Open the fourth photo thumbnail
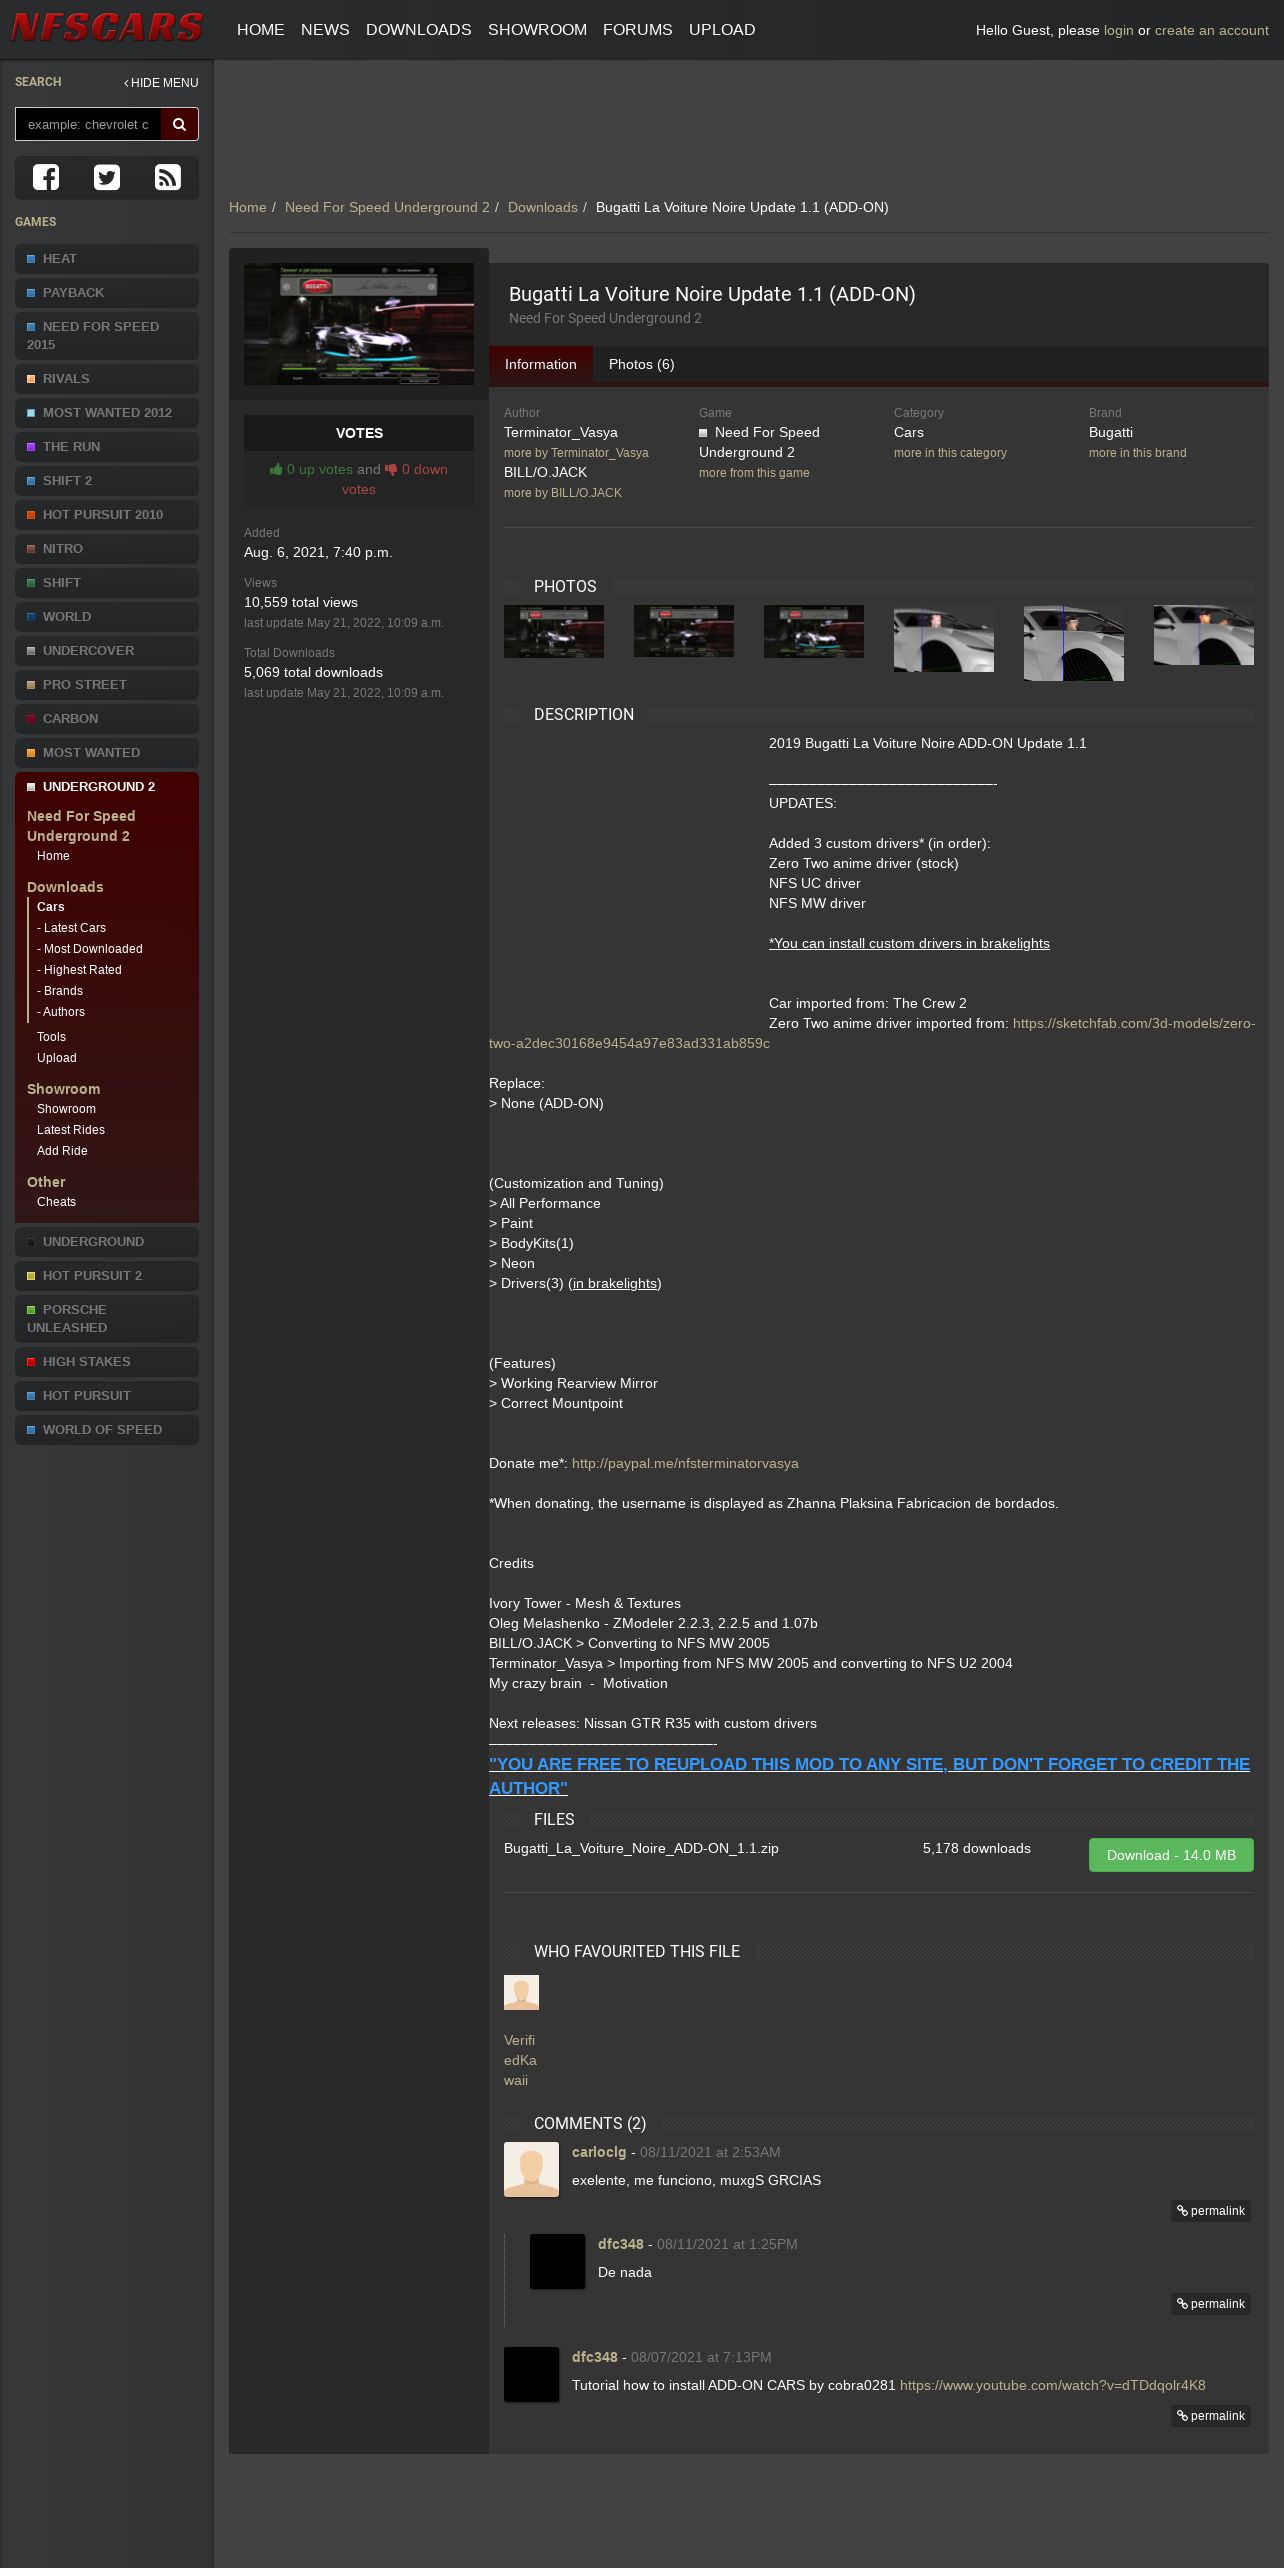Screen dimensions: 1284x2568 [944, 638]
